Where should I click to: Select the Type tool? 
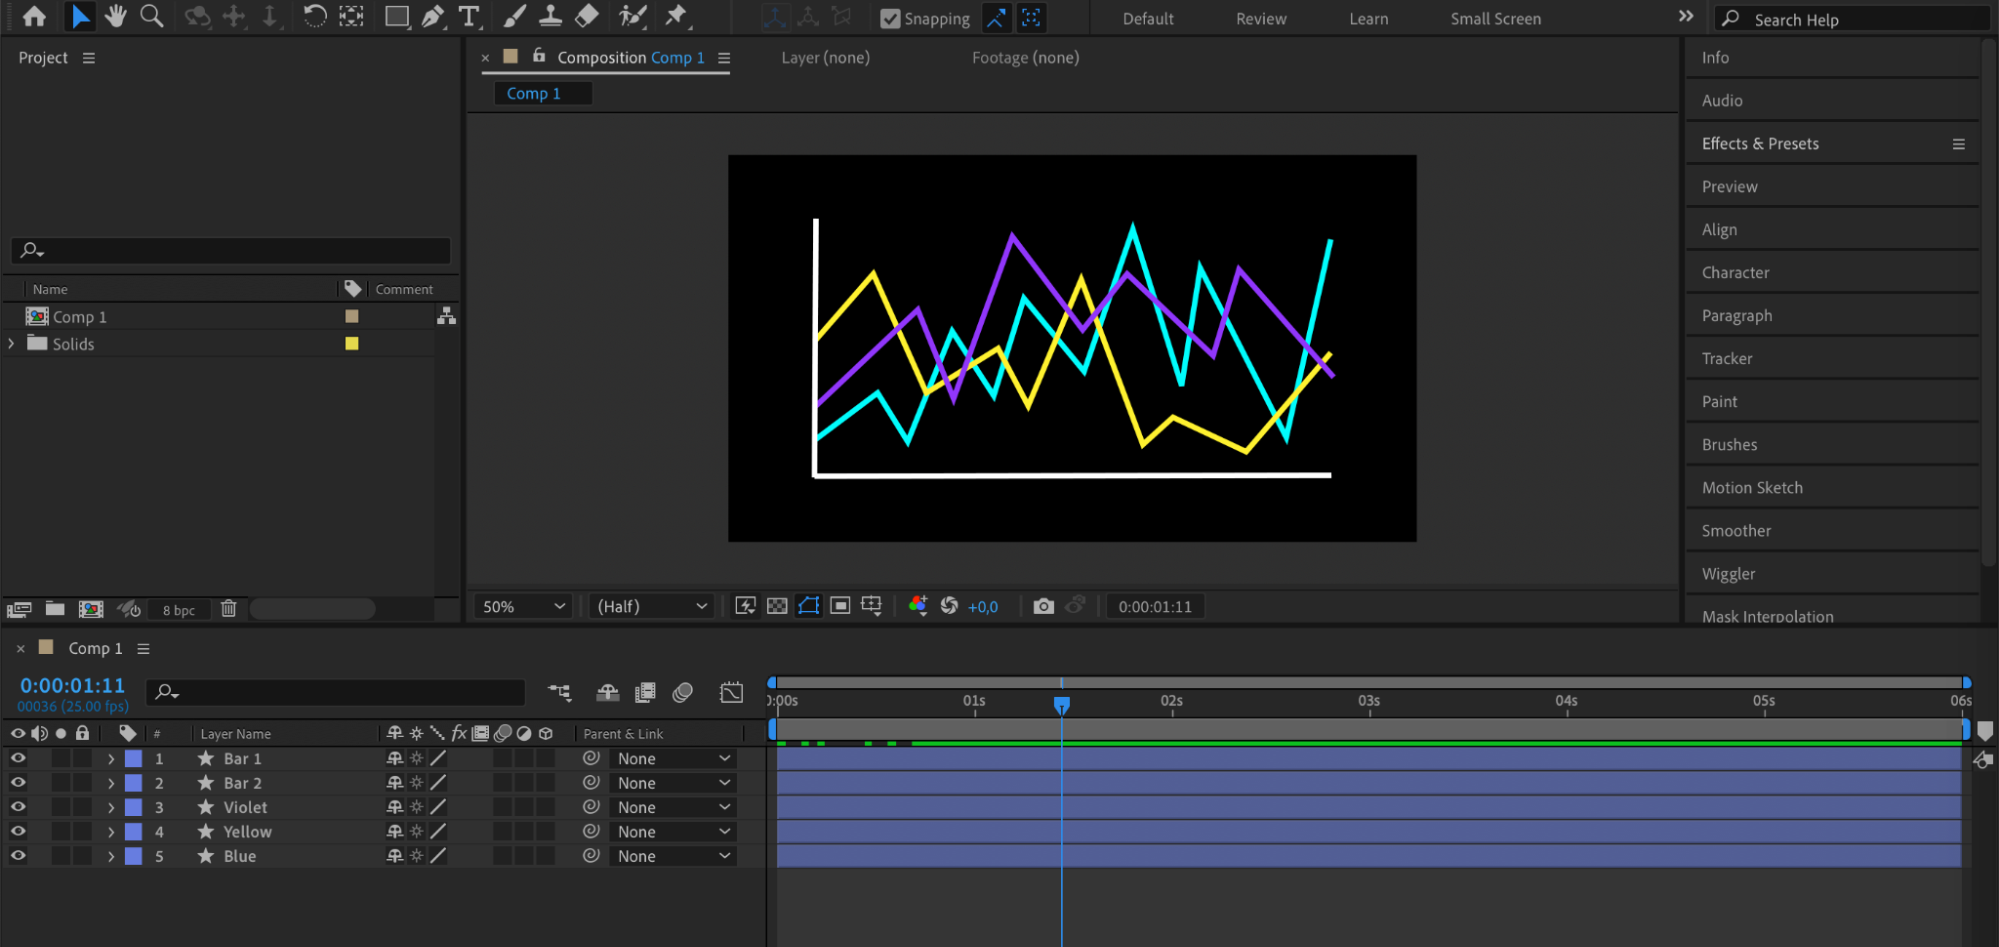(468, 16)
